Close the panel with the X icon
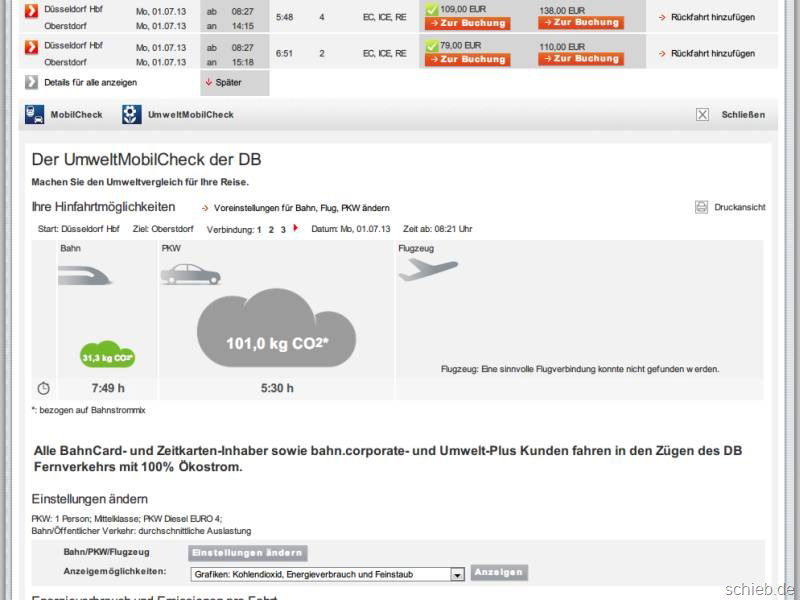 click(x=703, y=115)
